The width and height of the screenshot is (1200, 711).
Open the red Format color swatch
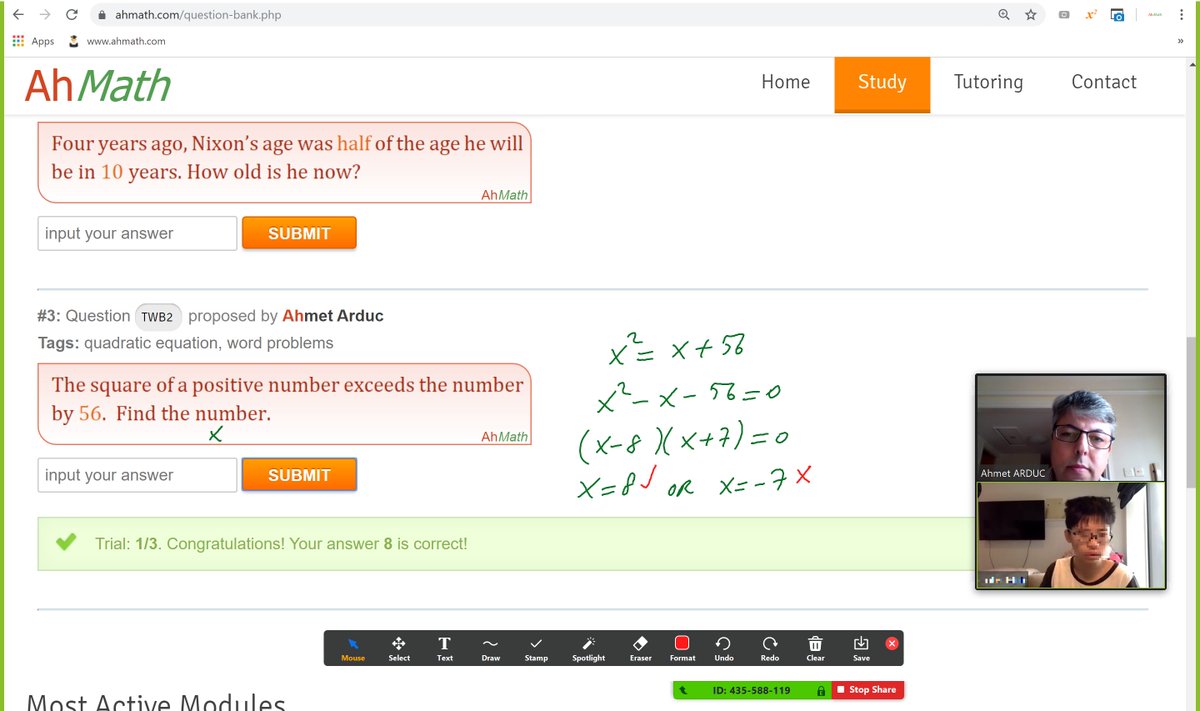coord(683,643)
